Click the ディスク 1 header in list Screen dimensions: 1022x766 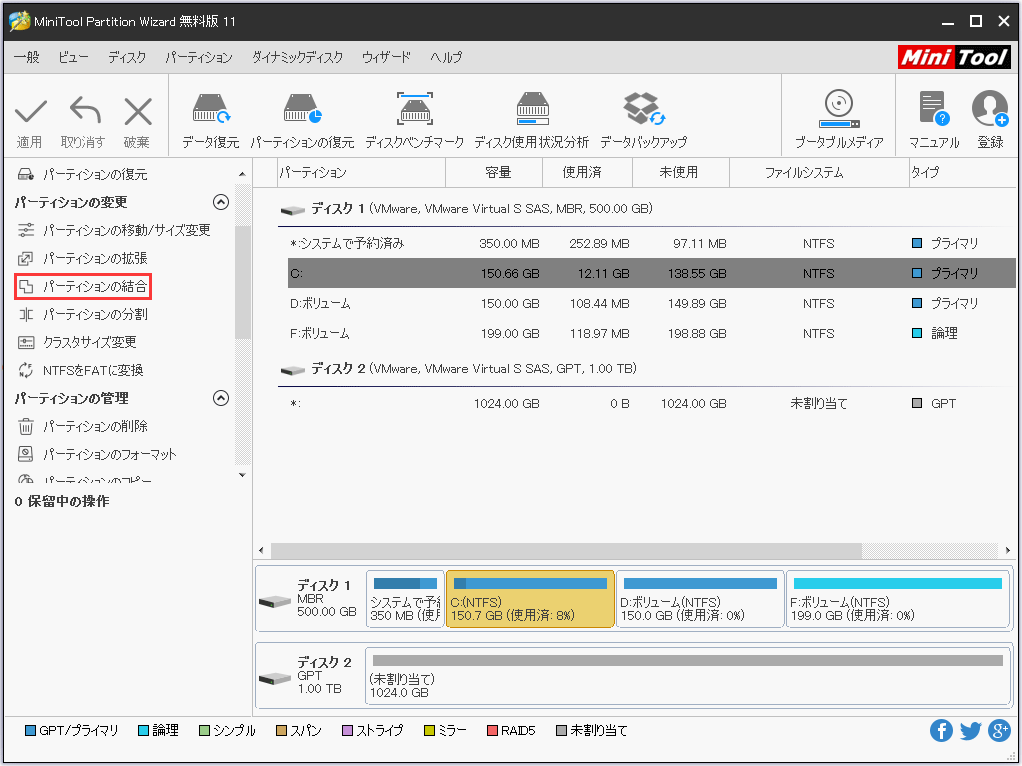coord(466,209)
